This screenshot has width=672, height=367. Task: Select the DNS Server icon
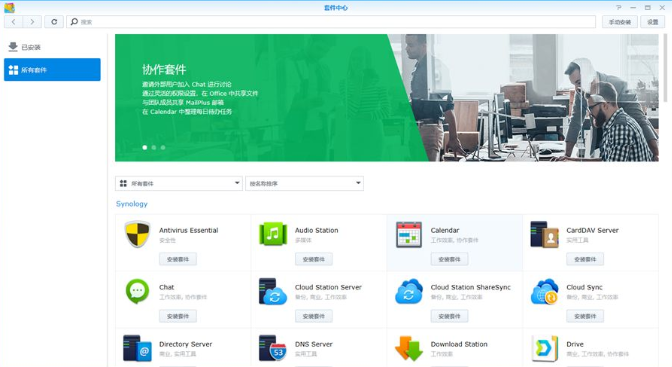pyautogui.click(x=273, y=348)
